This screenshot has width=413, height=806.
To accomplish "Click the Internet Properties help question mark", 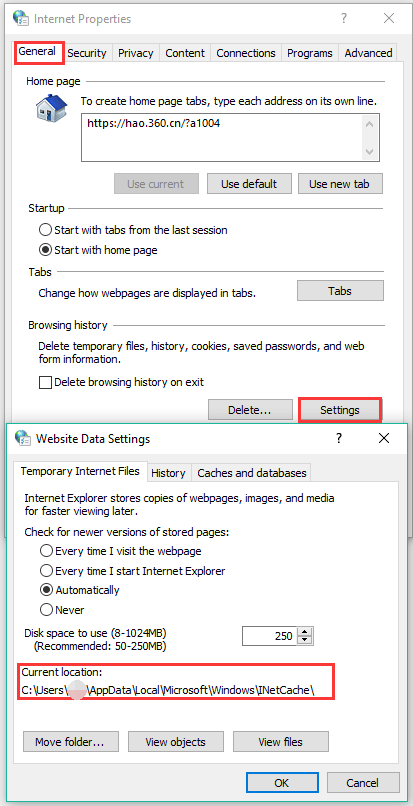I will click(344, 19).
